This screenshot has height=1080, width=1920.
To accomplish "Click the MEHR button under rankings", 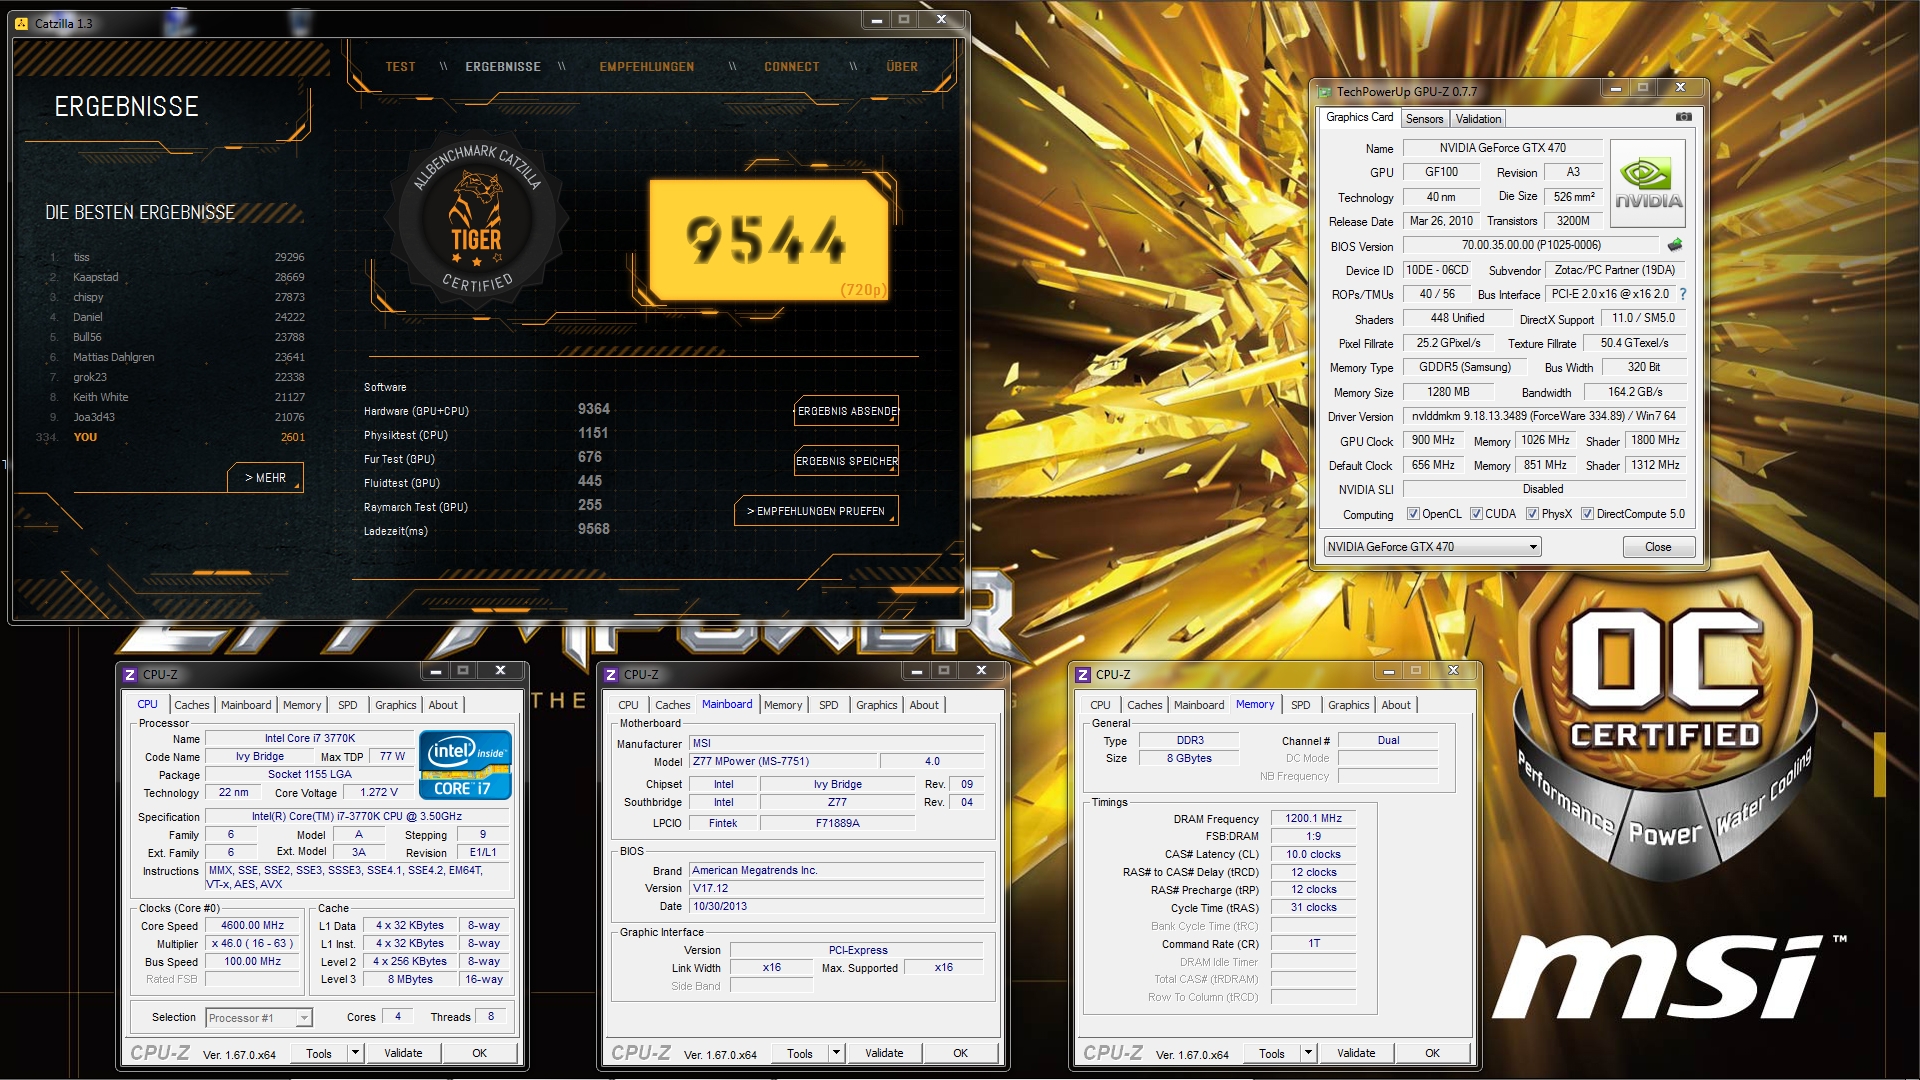I will 265,478.
